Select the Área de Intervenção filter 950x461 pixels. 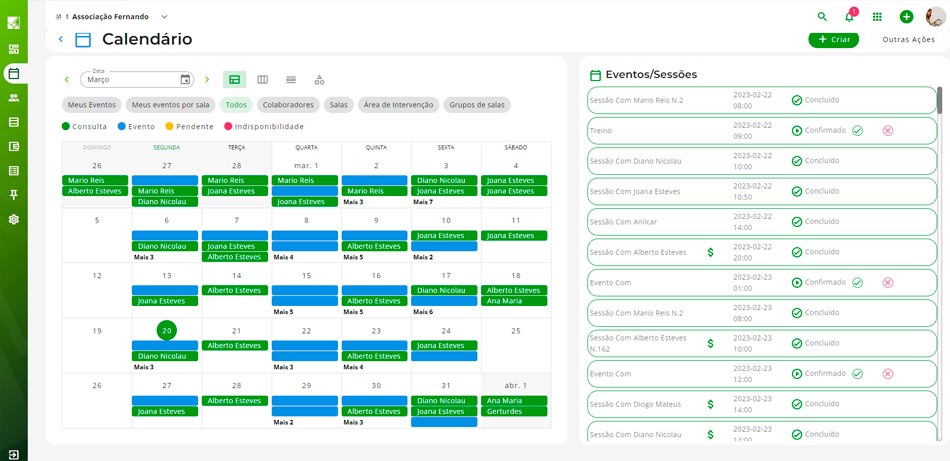(x=398, y=105)
